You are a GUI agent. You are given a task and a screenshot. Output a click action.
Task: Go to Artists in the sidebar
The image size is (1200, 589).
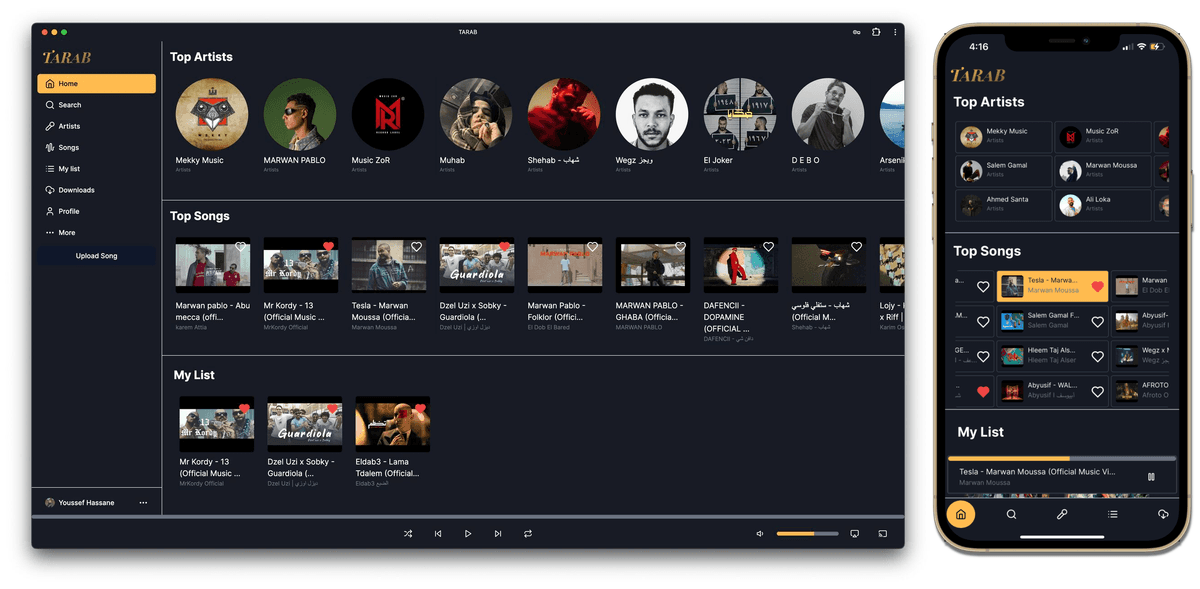point(68,126)
